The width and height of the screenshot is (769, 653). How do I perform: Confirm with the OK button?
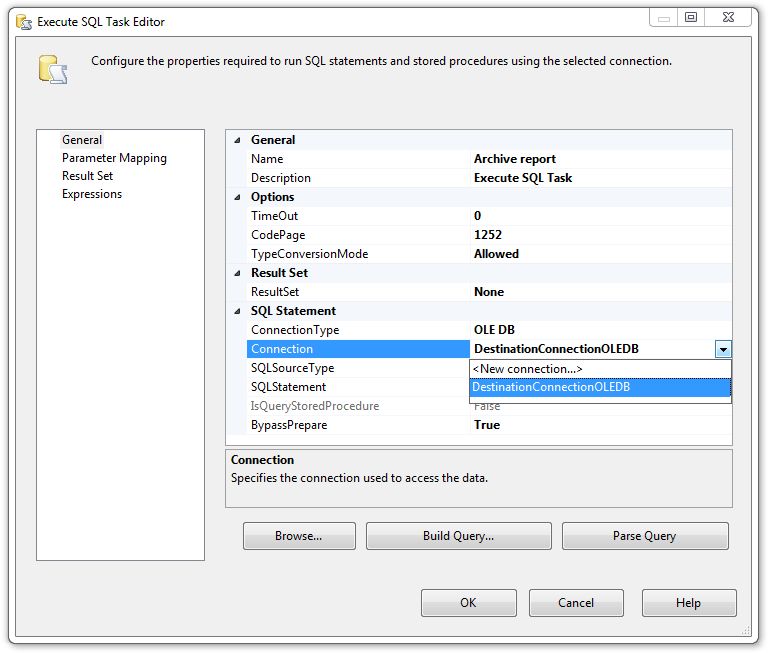point(468,603)
